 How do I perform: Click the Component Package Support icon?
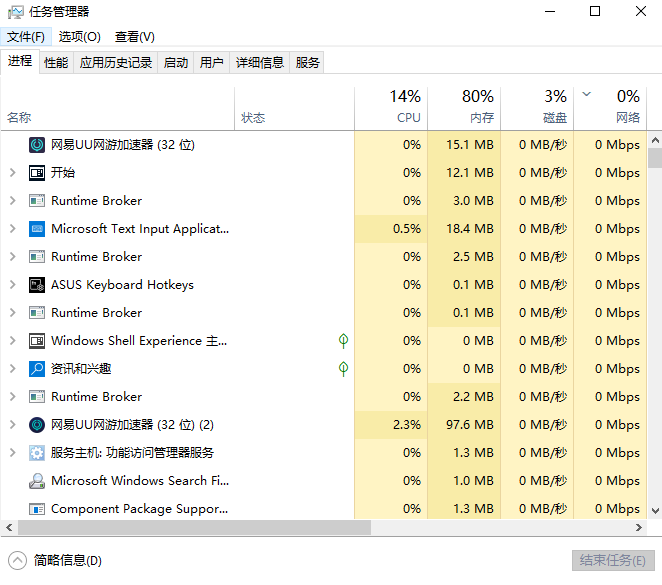37,509
